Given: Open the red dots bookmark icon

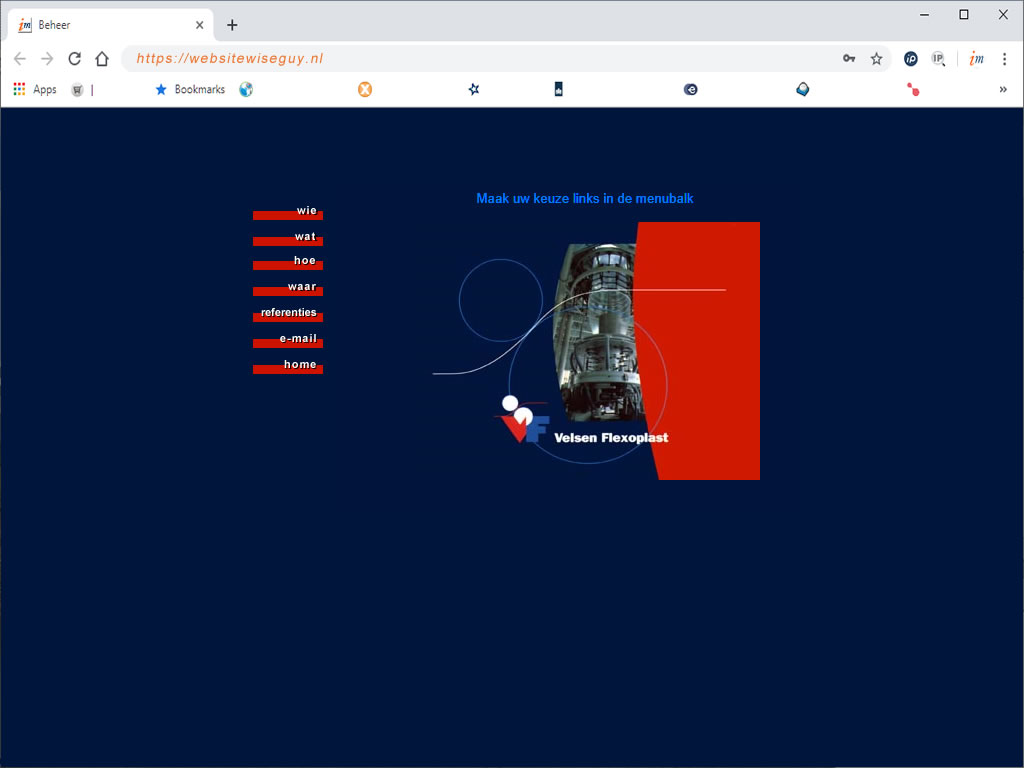Looking at the screenshot, I should (x=913, y=89).
